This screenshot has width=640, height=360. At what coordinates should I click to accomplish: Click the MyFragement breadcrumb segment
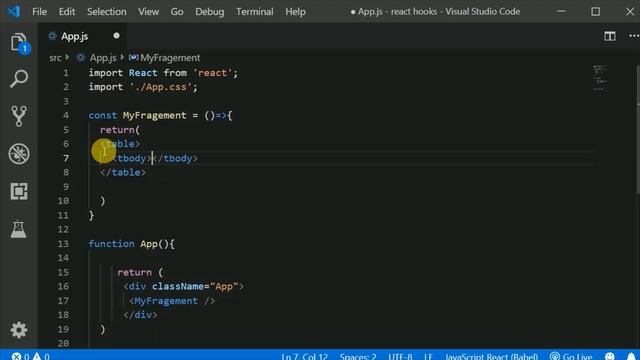(x=170, y=58)
